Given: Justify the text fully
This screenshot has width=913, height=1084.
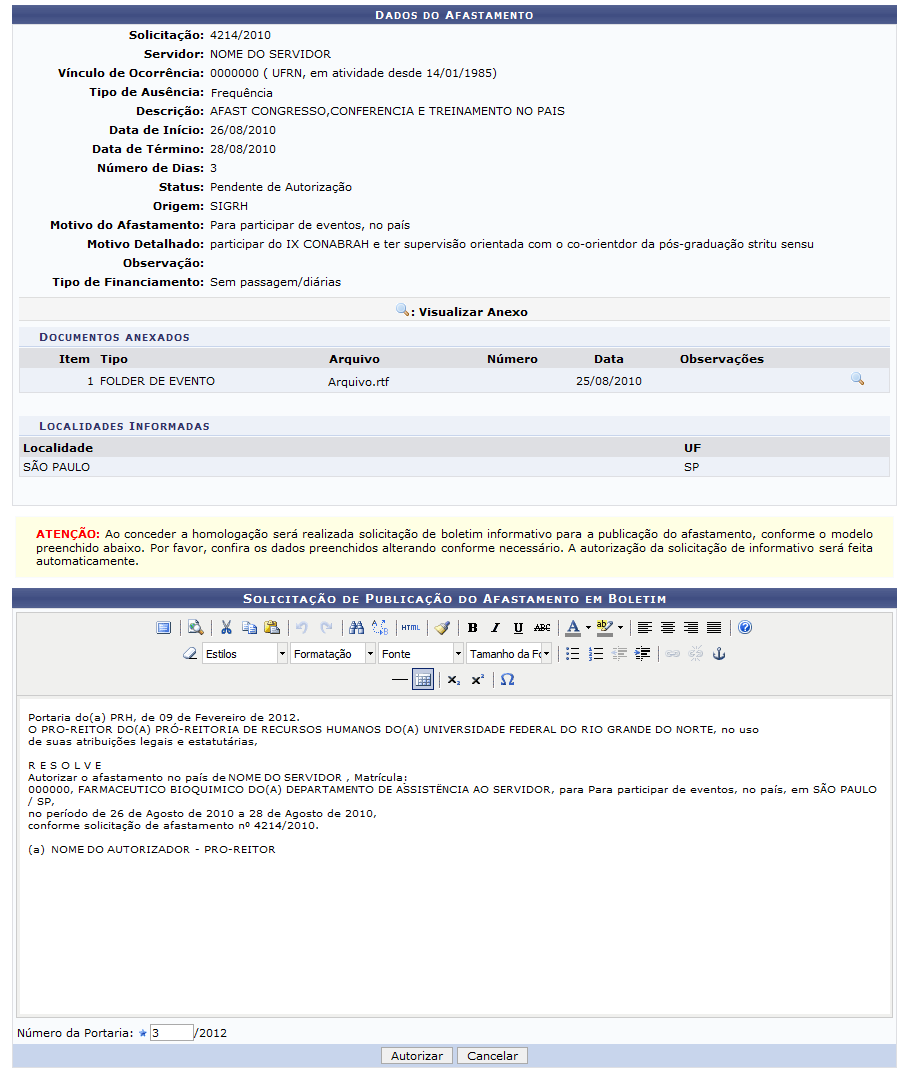Looking at the screenshot, I should click(x=714, y=628).
